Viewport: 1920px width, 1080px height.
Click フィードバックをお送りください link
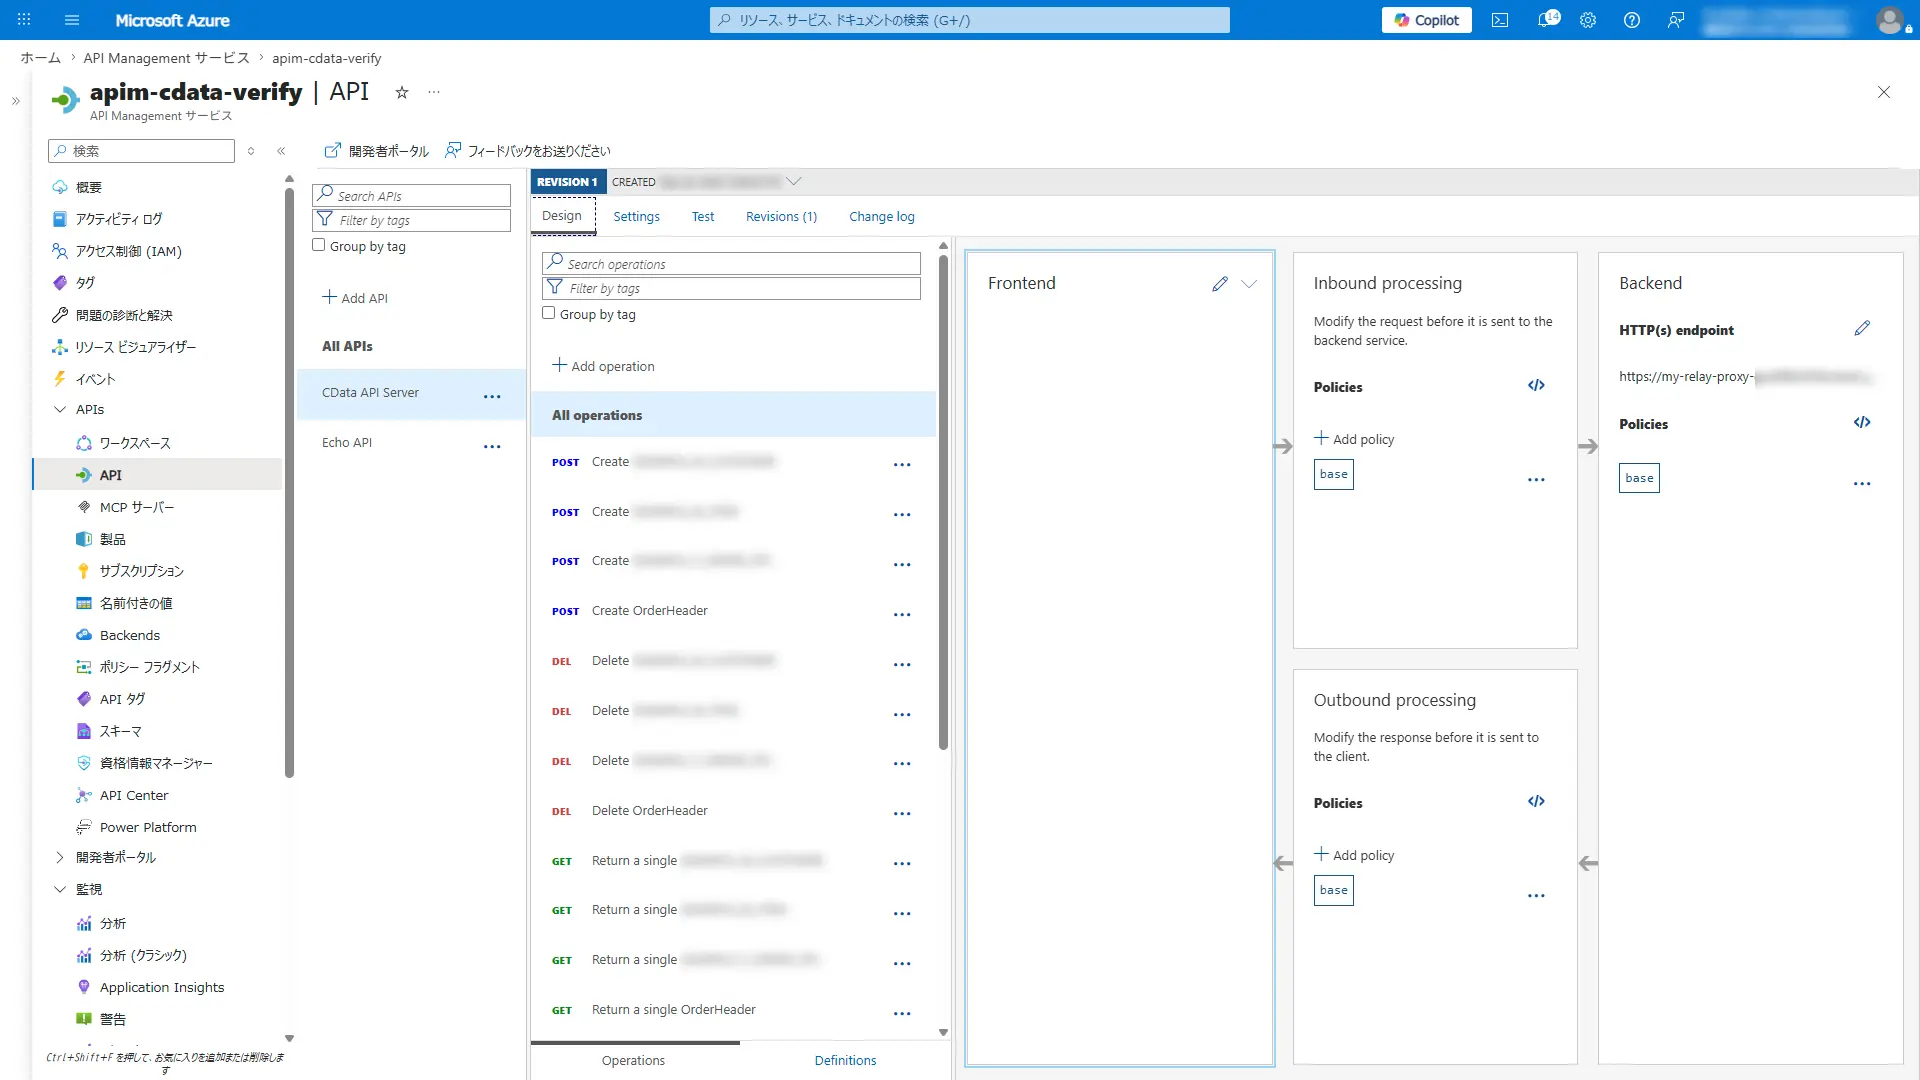click(x=528, y=151)
